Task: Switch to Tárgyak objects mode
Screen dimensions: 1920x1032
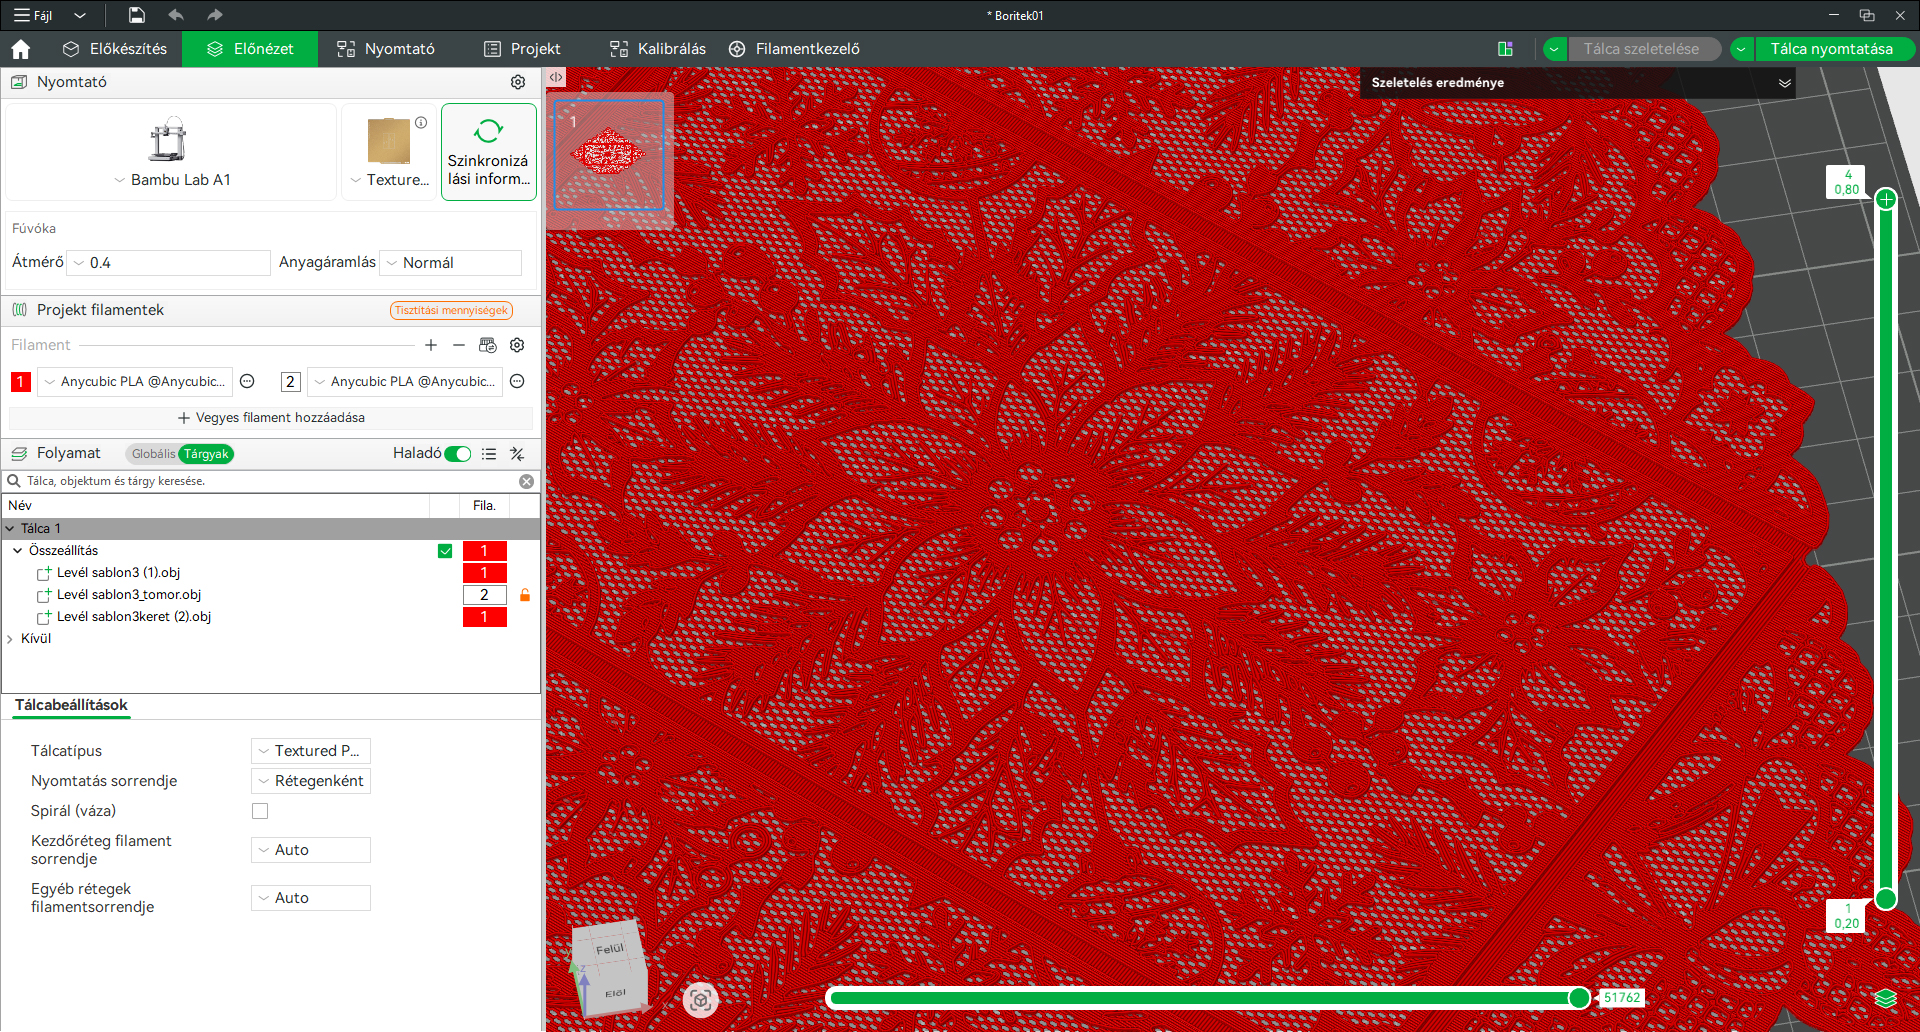Action: (x=206, y=454)
